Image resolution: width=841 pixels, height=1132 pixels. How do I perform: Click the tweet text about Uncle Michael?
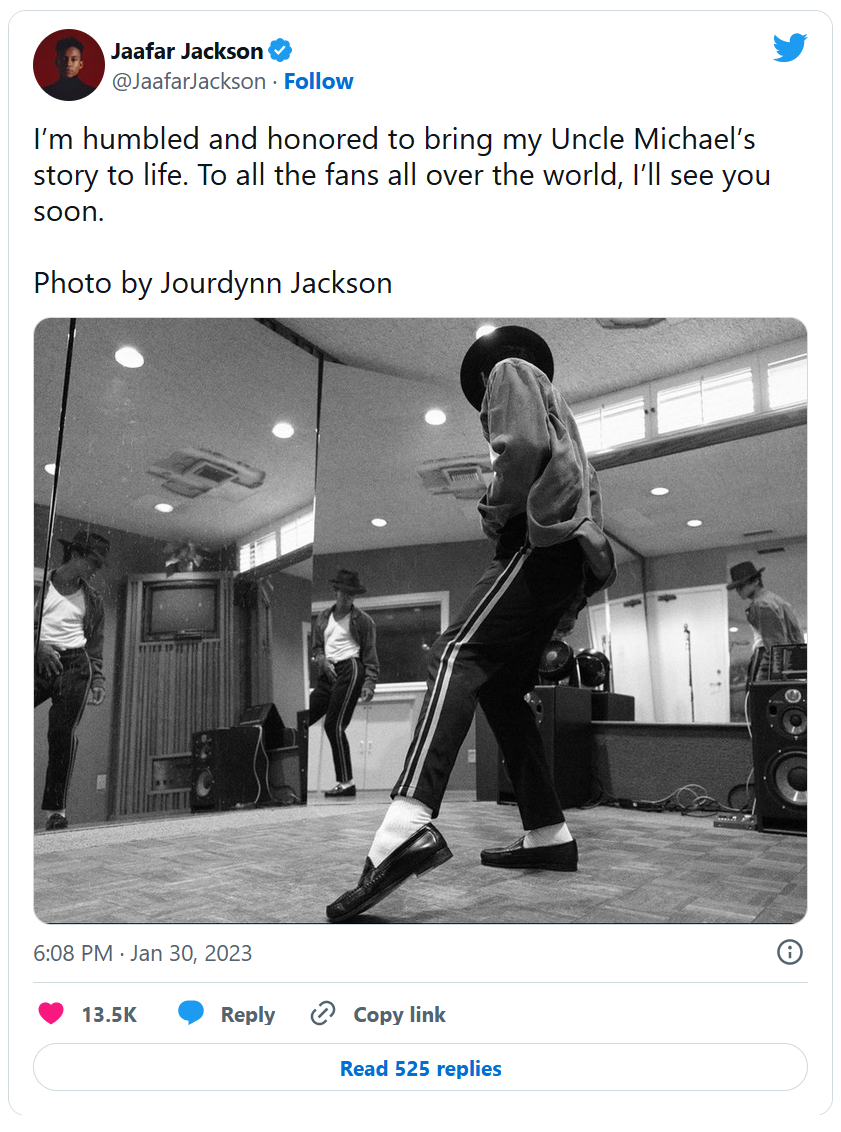(x=400, y=175)
